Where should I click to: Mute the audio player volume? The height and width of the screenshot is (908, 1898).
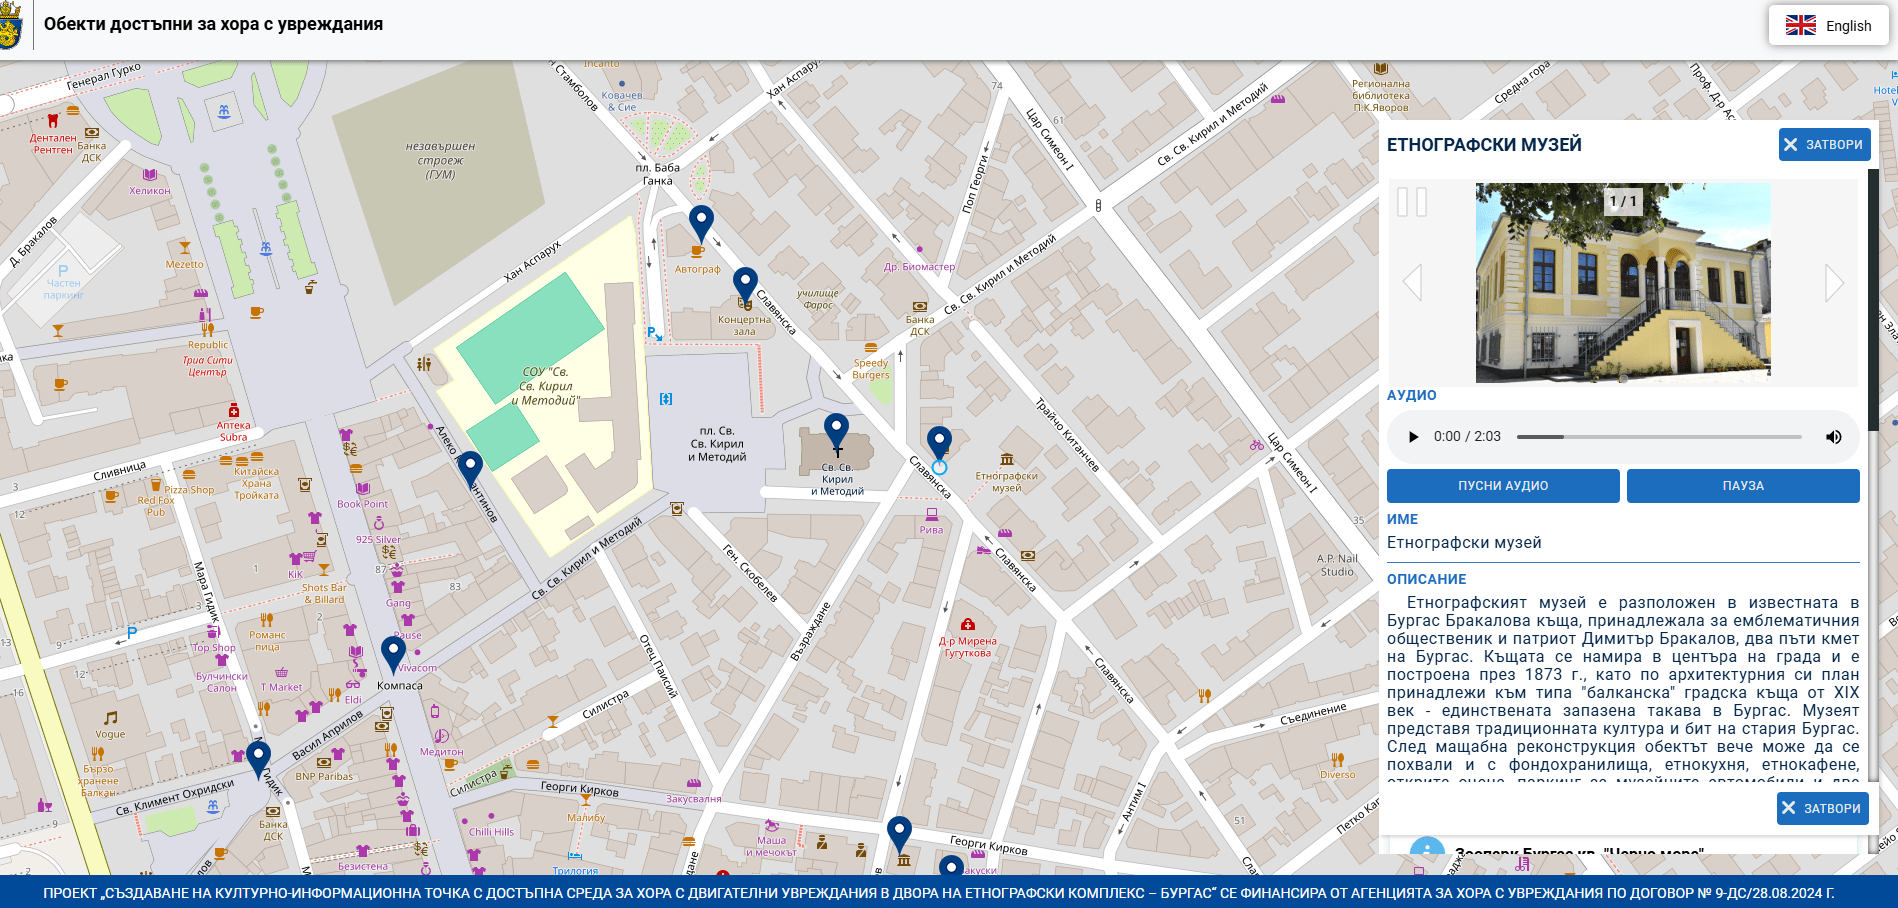point(1833,437)
